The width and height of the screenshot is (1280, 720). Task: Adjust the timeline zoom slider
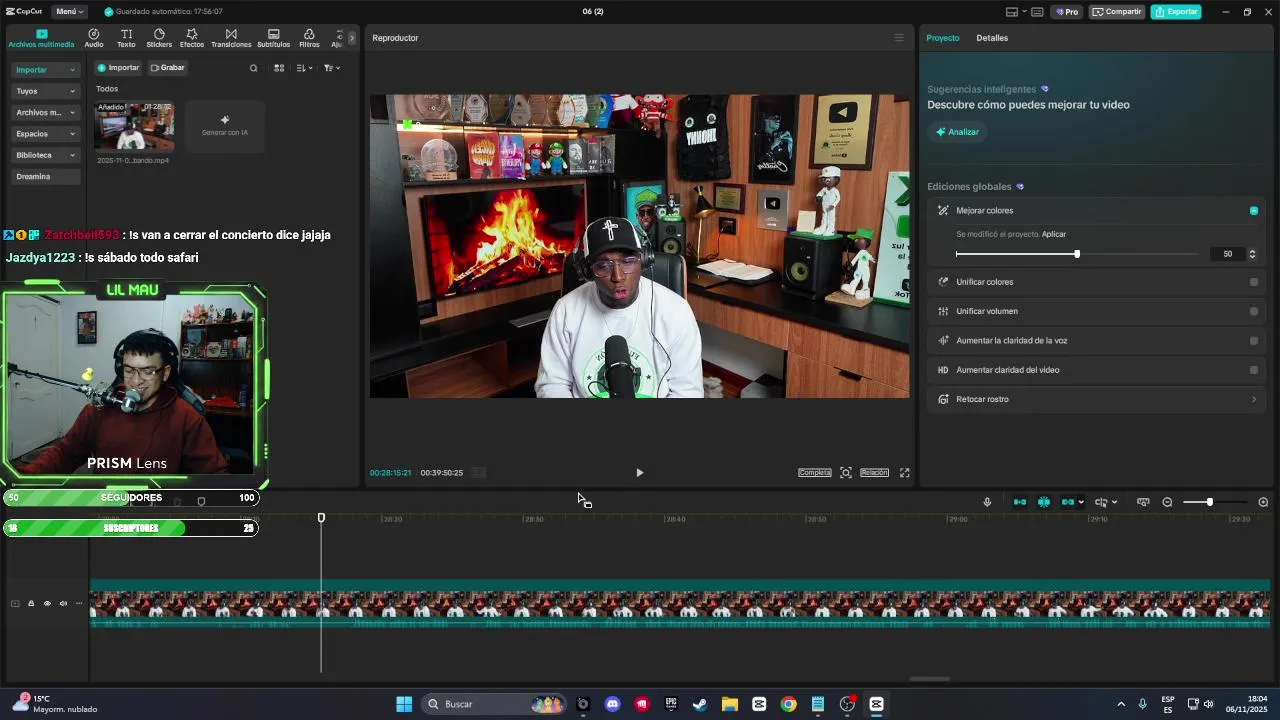(x=1210, y=502)
